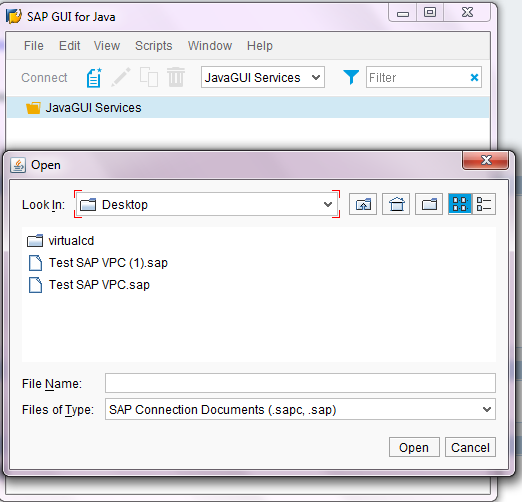Open the Edit menu
The width and height of the screenshot is (522, 502).
coord(69,46)
